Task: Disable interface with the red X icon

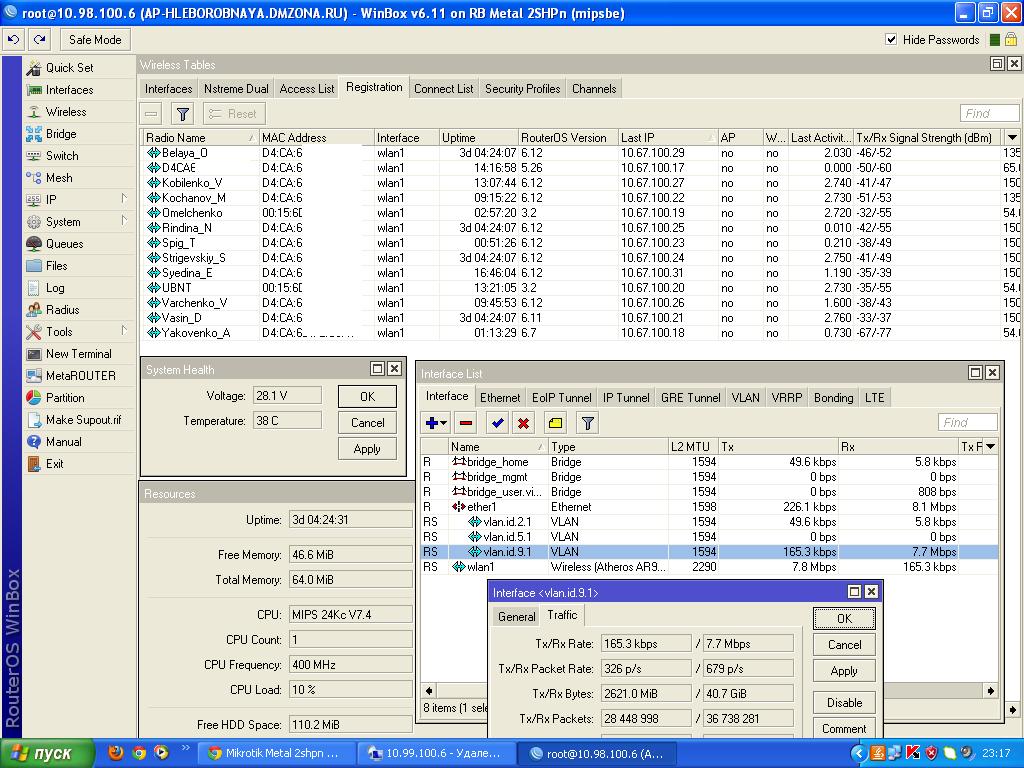Action: [x=523, y=423]
